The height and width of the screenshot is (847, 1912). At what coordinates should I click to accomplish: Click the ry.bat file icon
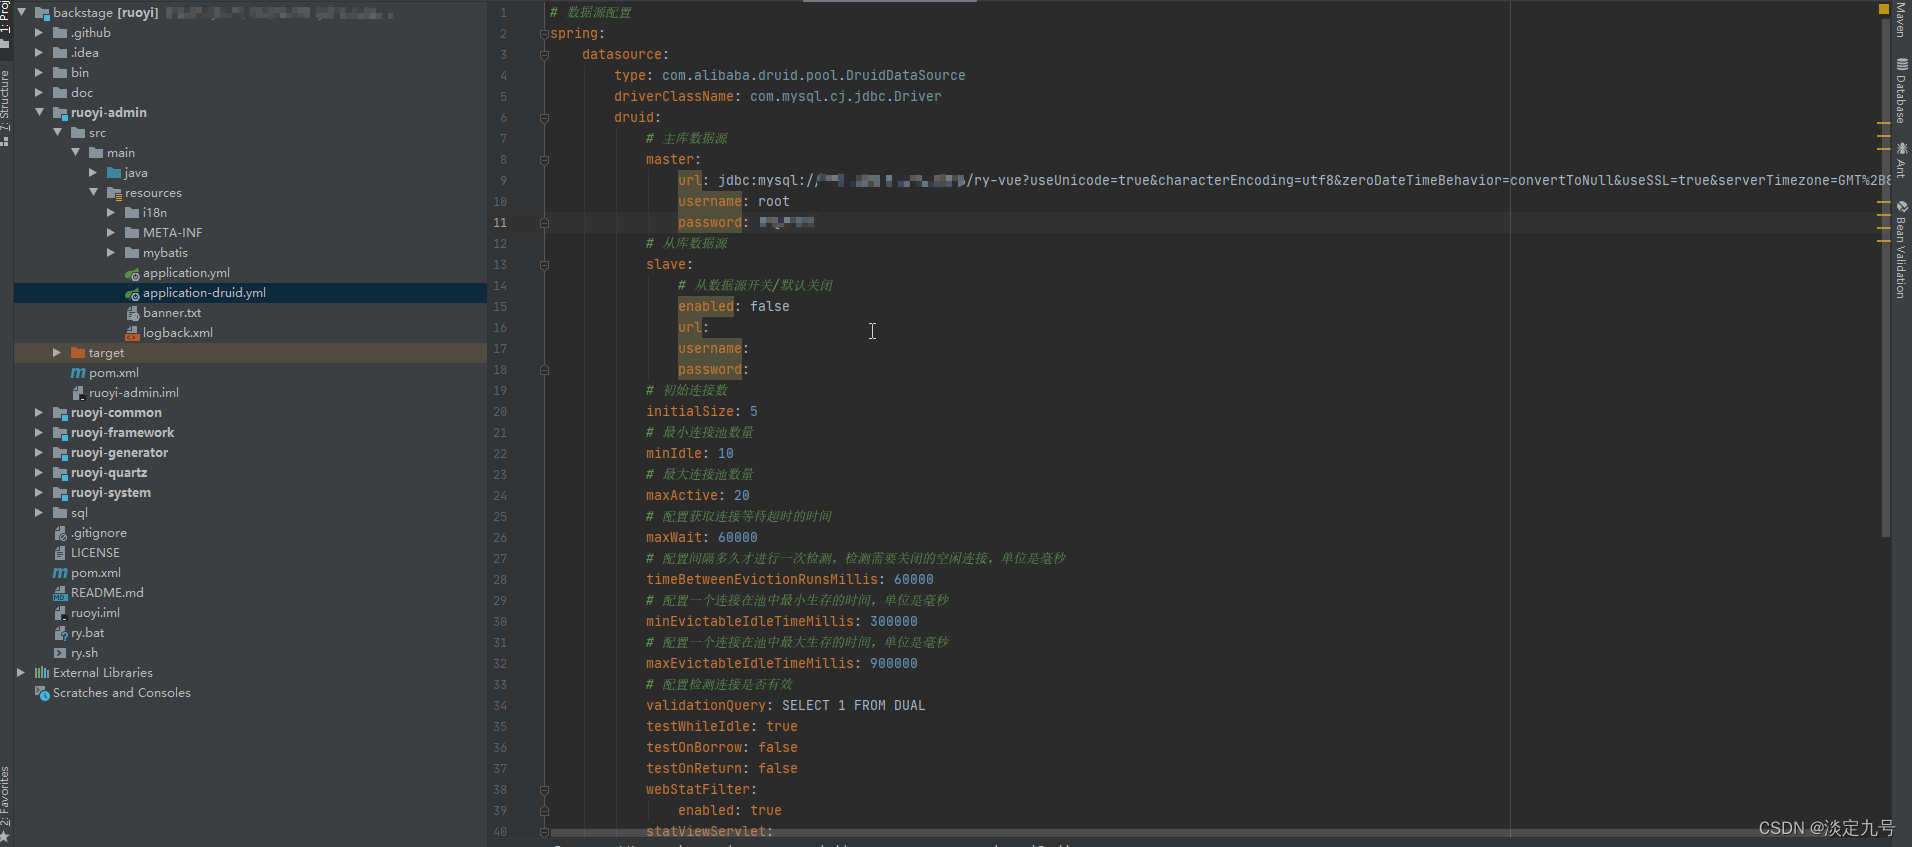tap(60, 633)
